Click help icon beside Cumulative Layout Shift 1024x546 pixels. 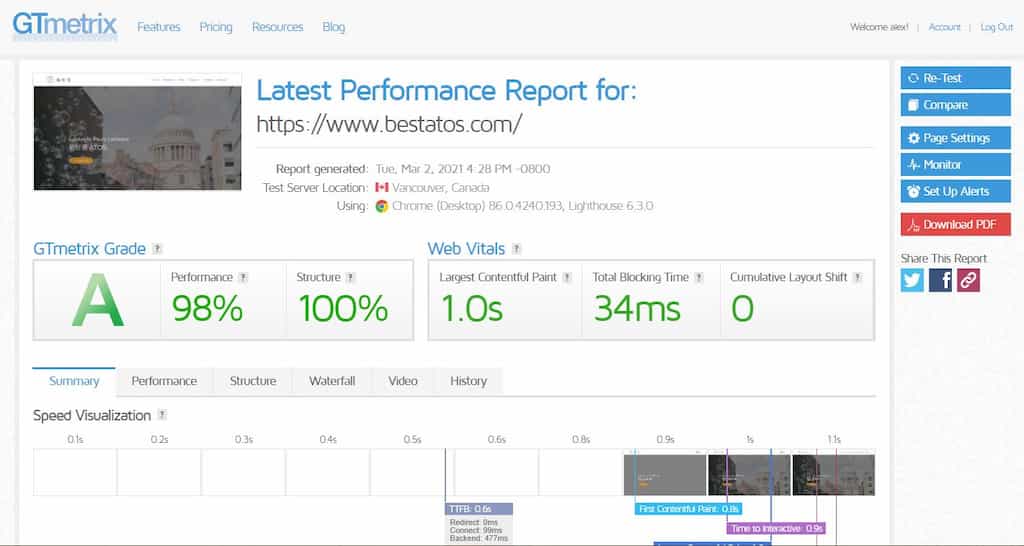(857, 278)
